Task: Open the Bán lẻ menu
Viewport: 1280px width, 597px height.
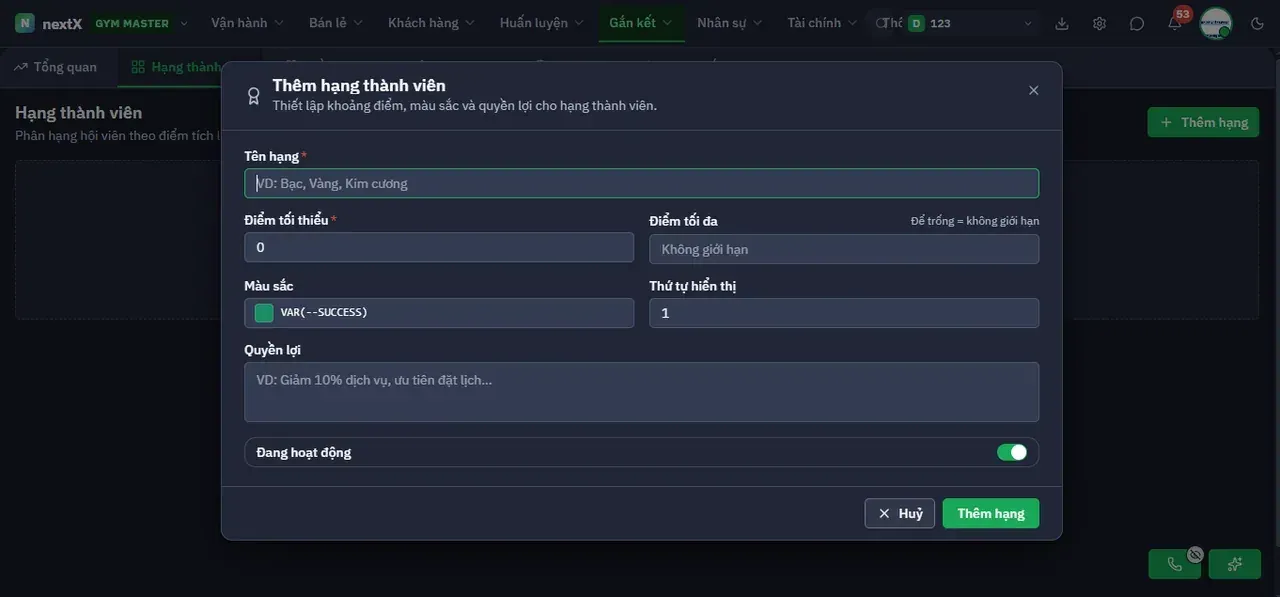Action: [x=336, y=23]
